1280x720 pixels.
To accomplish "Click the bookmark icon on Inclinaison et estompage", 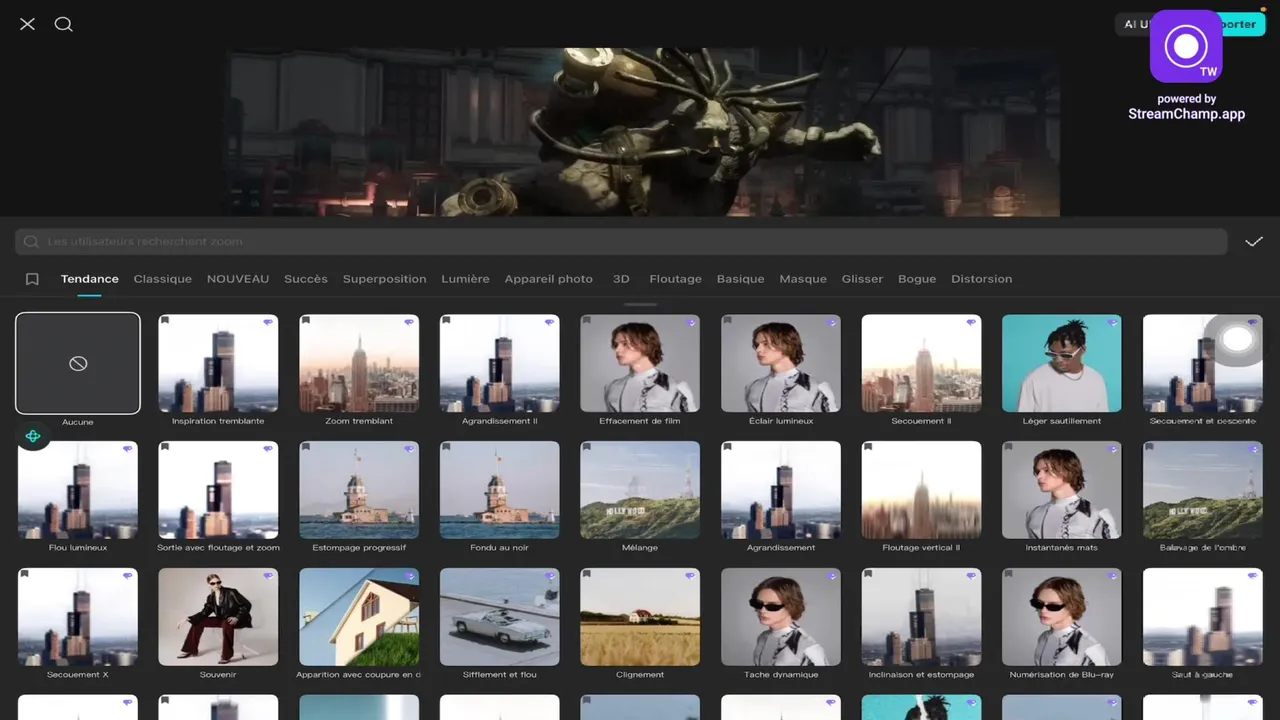I will pos(869,575).
